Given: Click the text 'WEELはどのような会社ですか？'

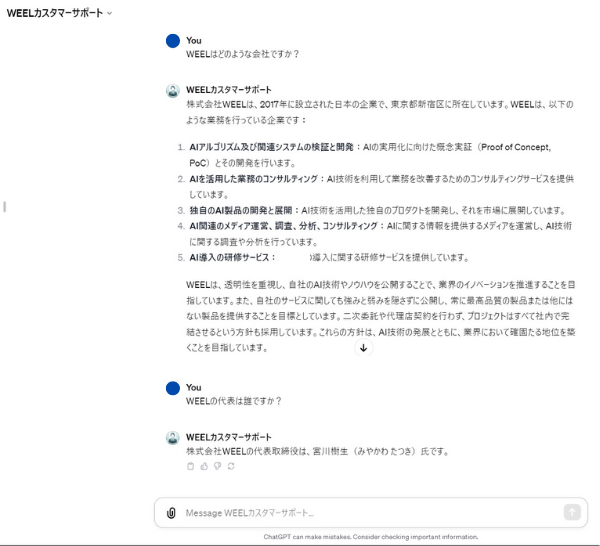Looking at the screenshot, I should click(x=243, y=54).
